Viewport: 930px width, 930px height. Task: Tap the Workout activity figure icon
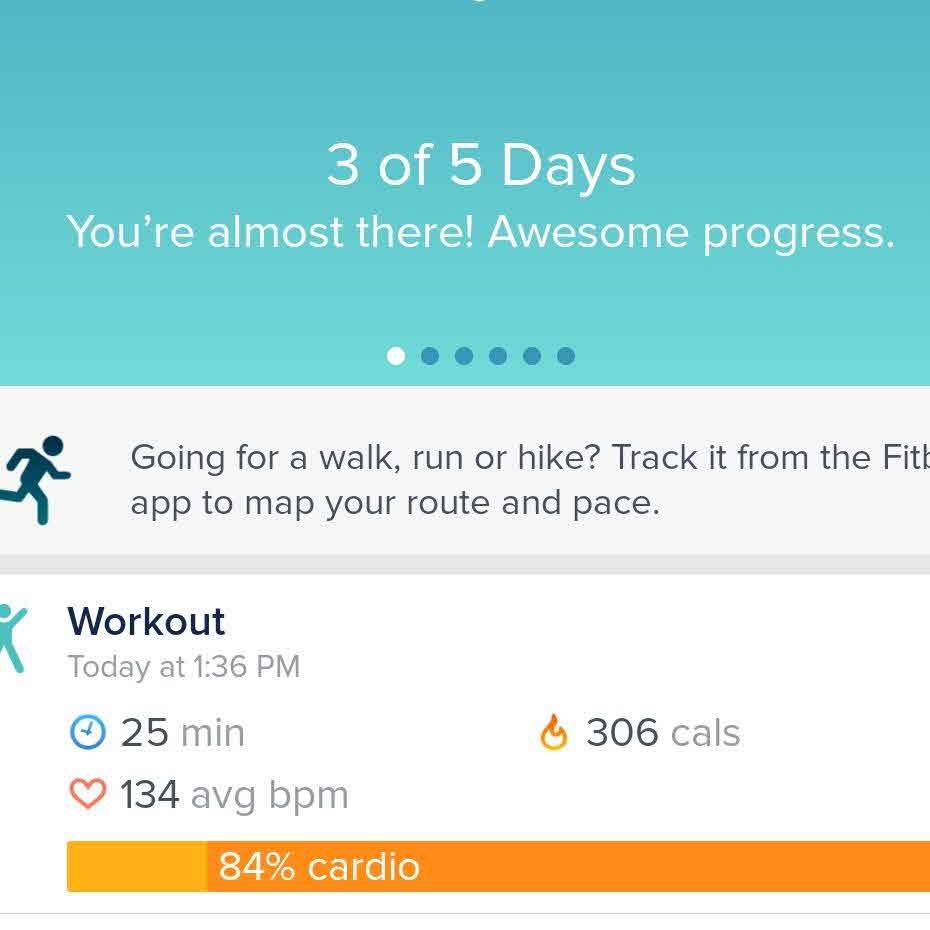point(11,637)
